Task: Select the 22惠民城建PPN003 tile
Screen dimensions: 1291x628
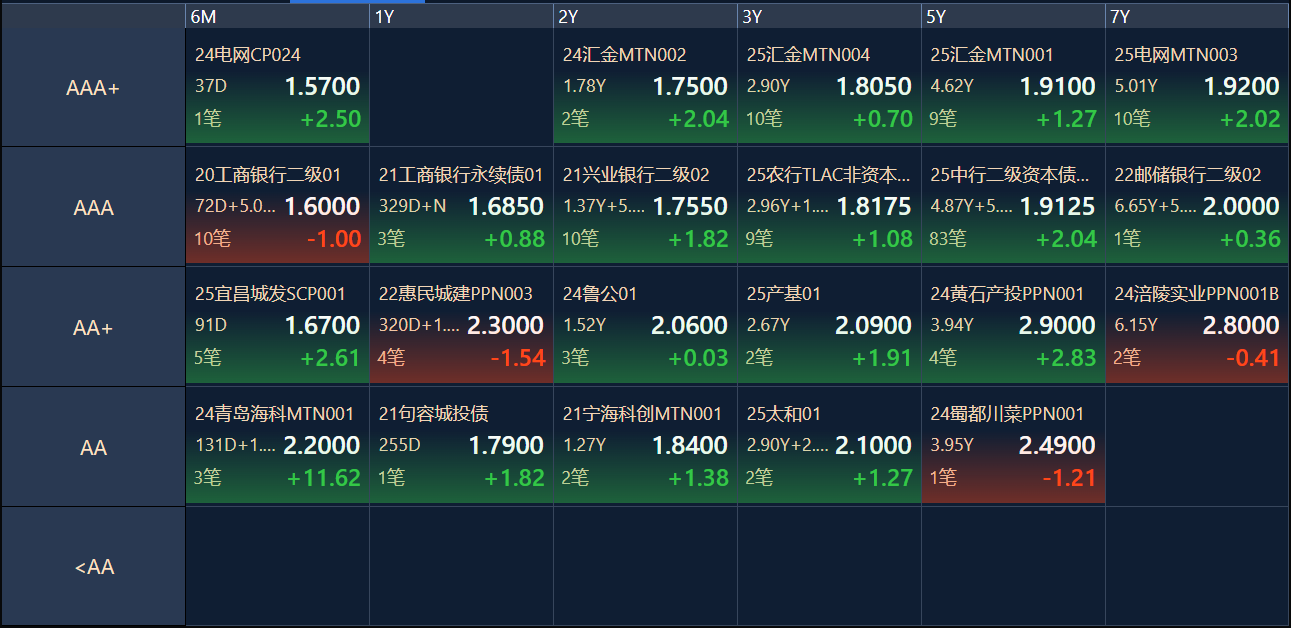Action: pyautogui.click(x=461, y=325)
